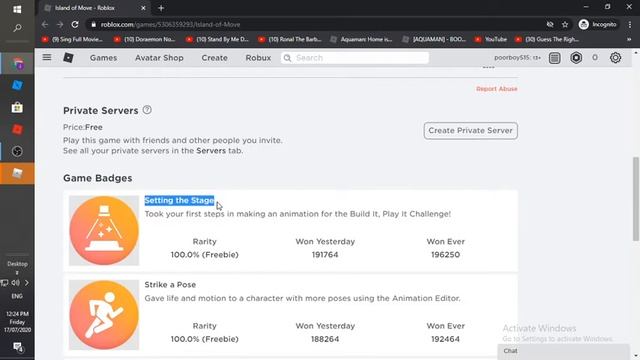The width and height of the screenshot is (640, 360).
Task: Go forward in browser history
Action: click(60, 24)
